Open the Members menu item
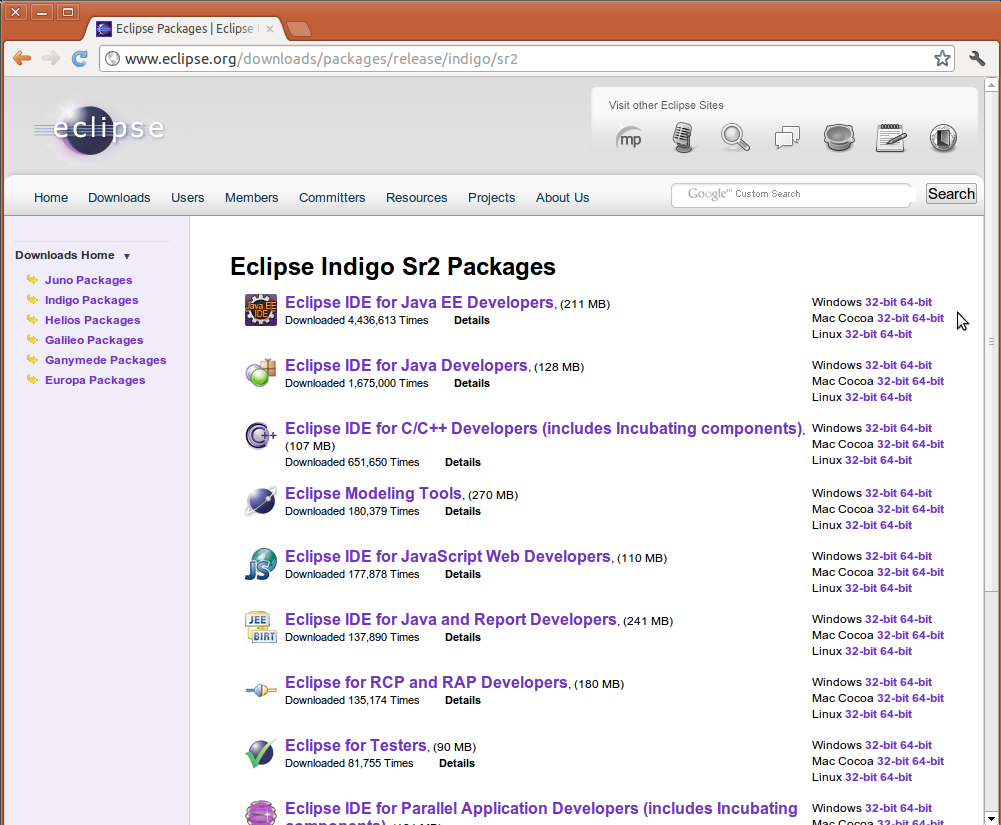 252,198
